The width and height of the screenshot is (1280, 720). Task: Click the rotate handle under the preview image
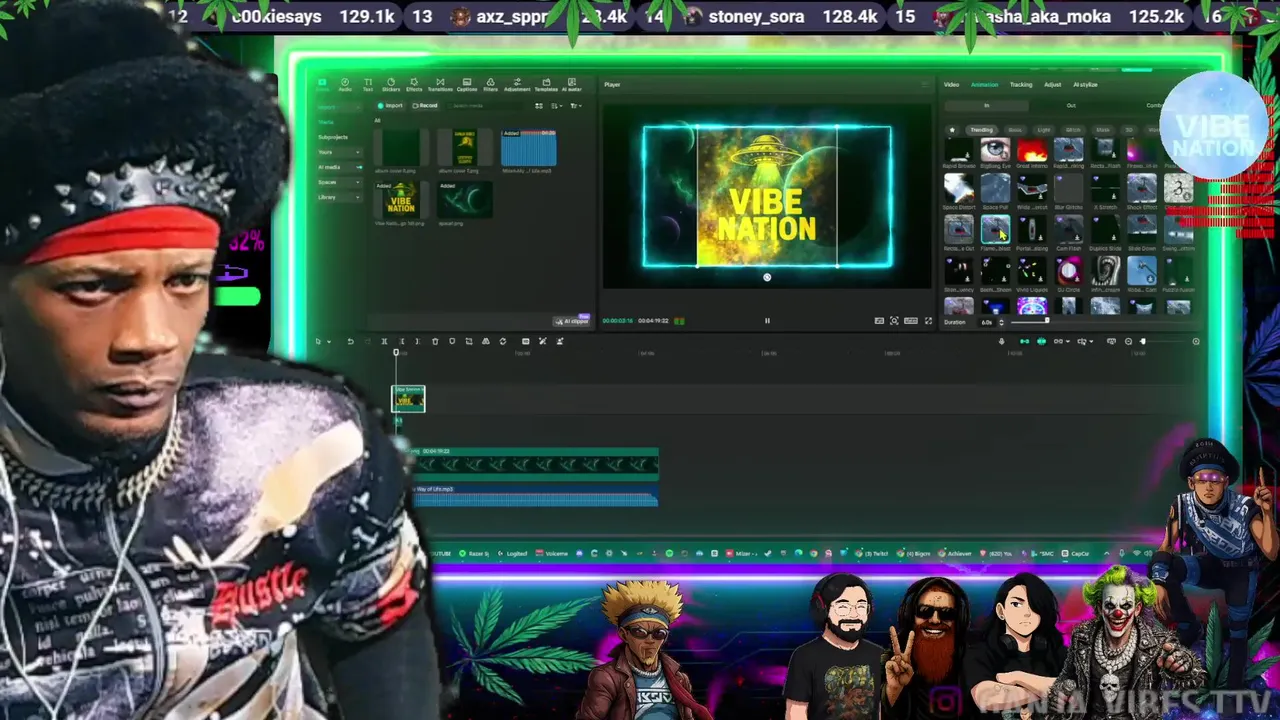[x=767, y=277]
